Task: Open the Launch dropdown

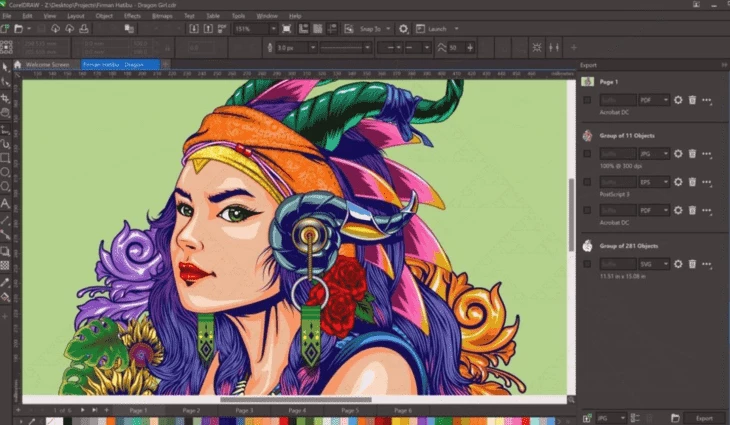Action: 456,29
